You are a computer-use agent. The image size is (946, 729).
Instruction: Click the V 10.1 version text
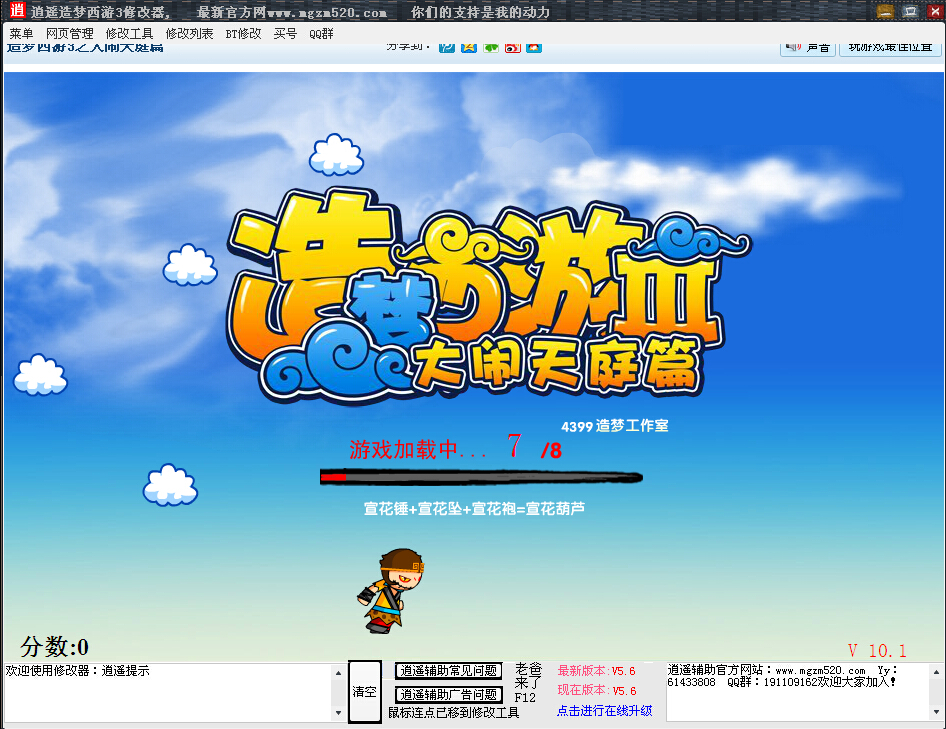[x=877, y=651]
